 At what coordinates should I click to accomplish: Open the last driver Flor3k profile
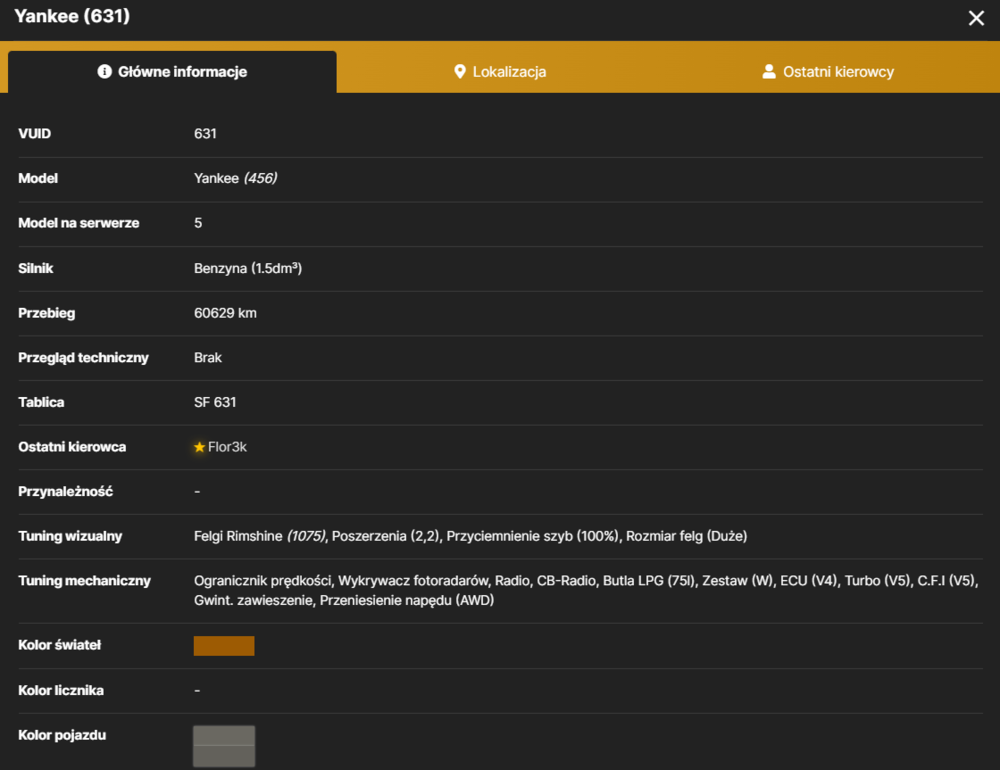pos(227,447)
